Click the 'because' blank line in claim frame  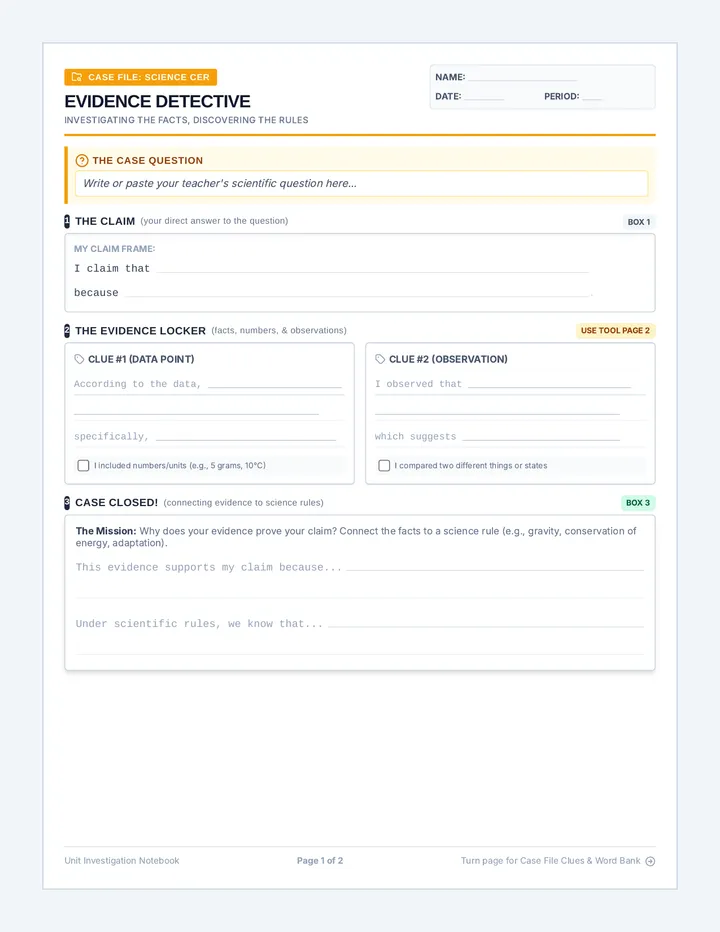coord(357,293)
